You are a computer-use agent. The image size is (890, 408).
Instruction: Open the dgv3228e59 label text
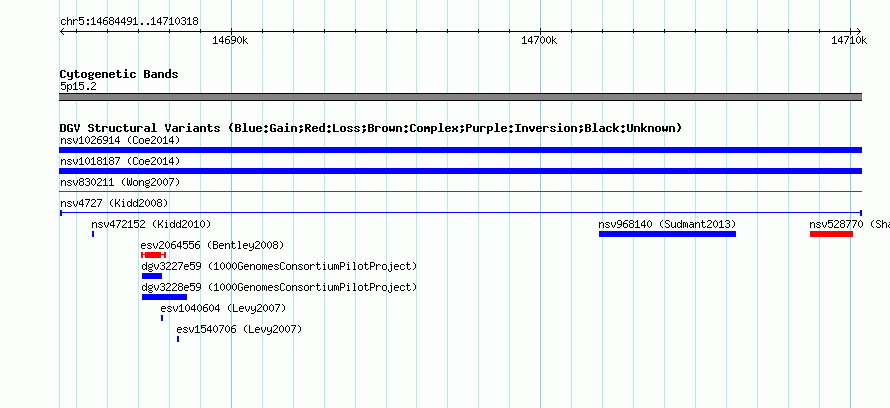[279, 287]
